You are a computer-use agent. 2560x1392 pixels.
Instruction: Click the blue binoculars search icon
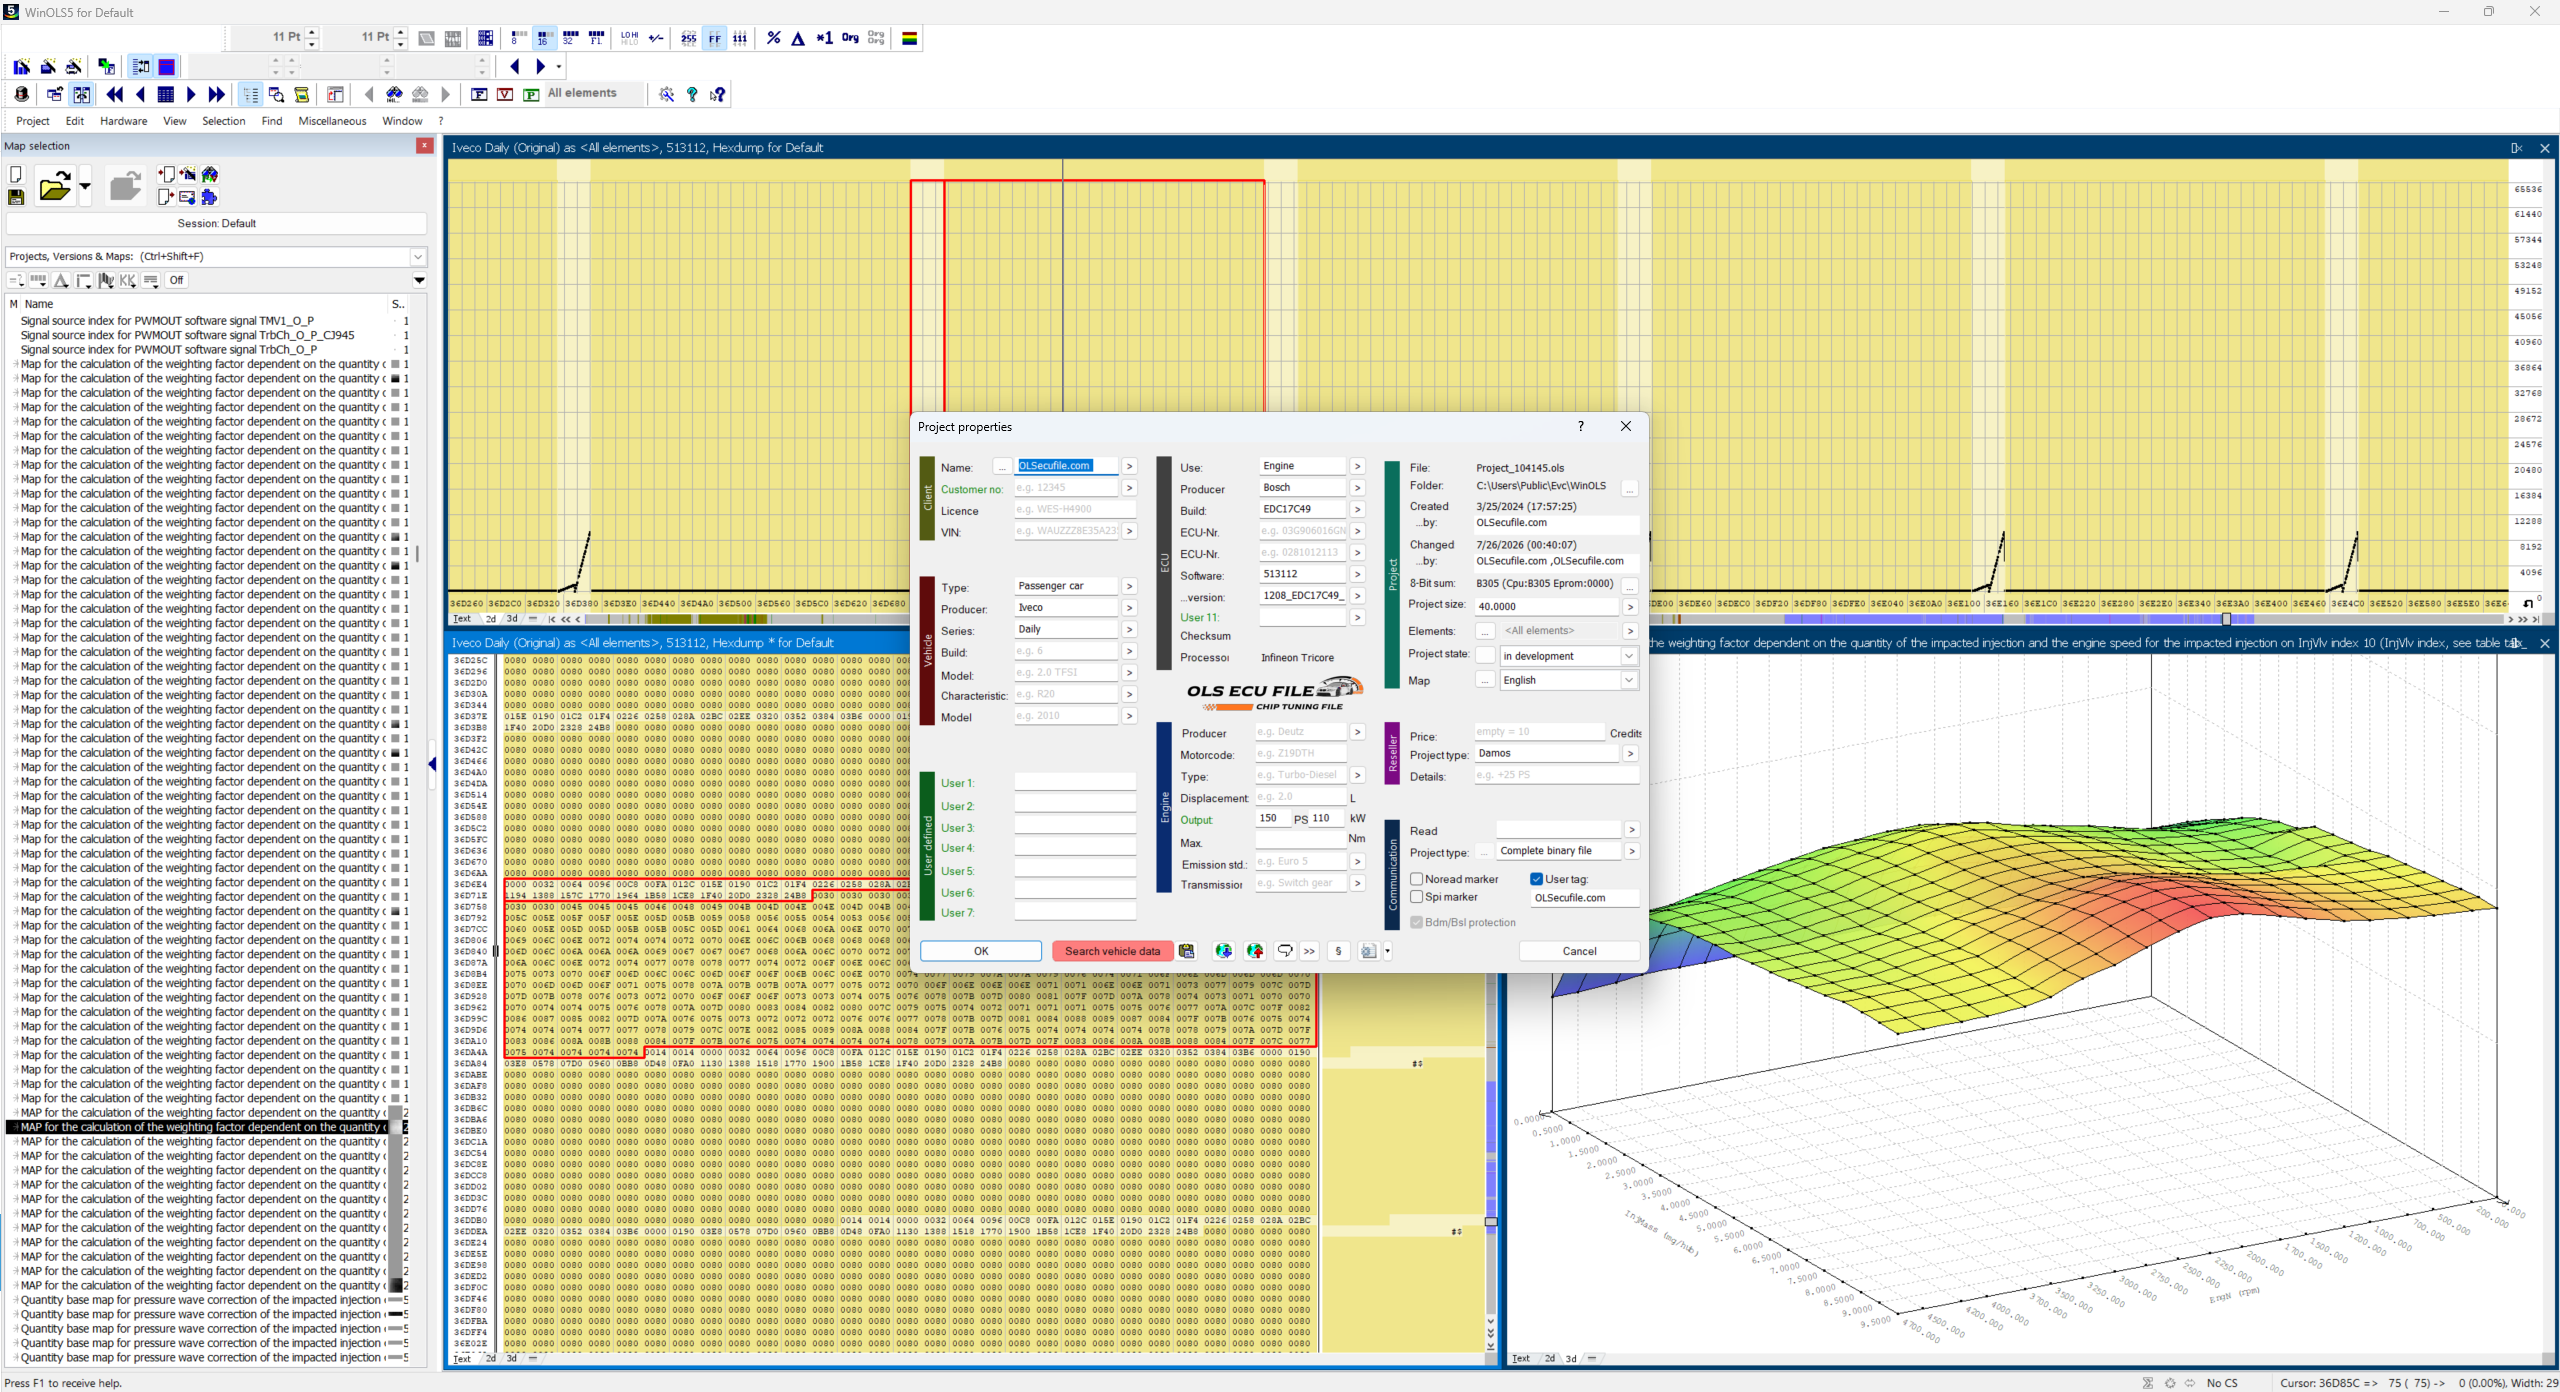394,94
